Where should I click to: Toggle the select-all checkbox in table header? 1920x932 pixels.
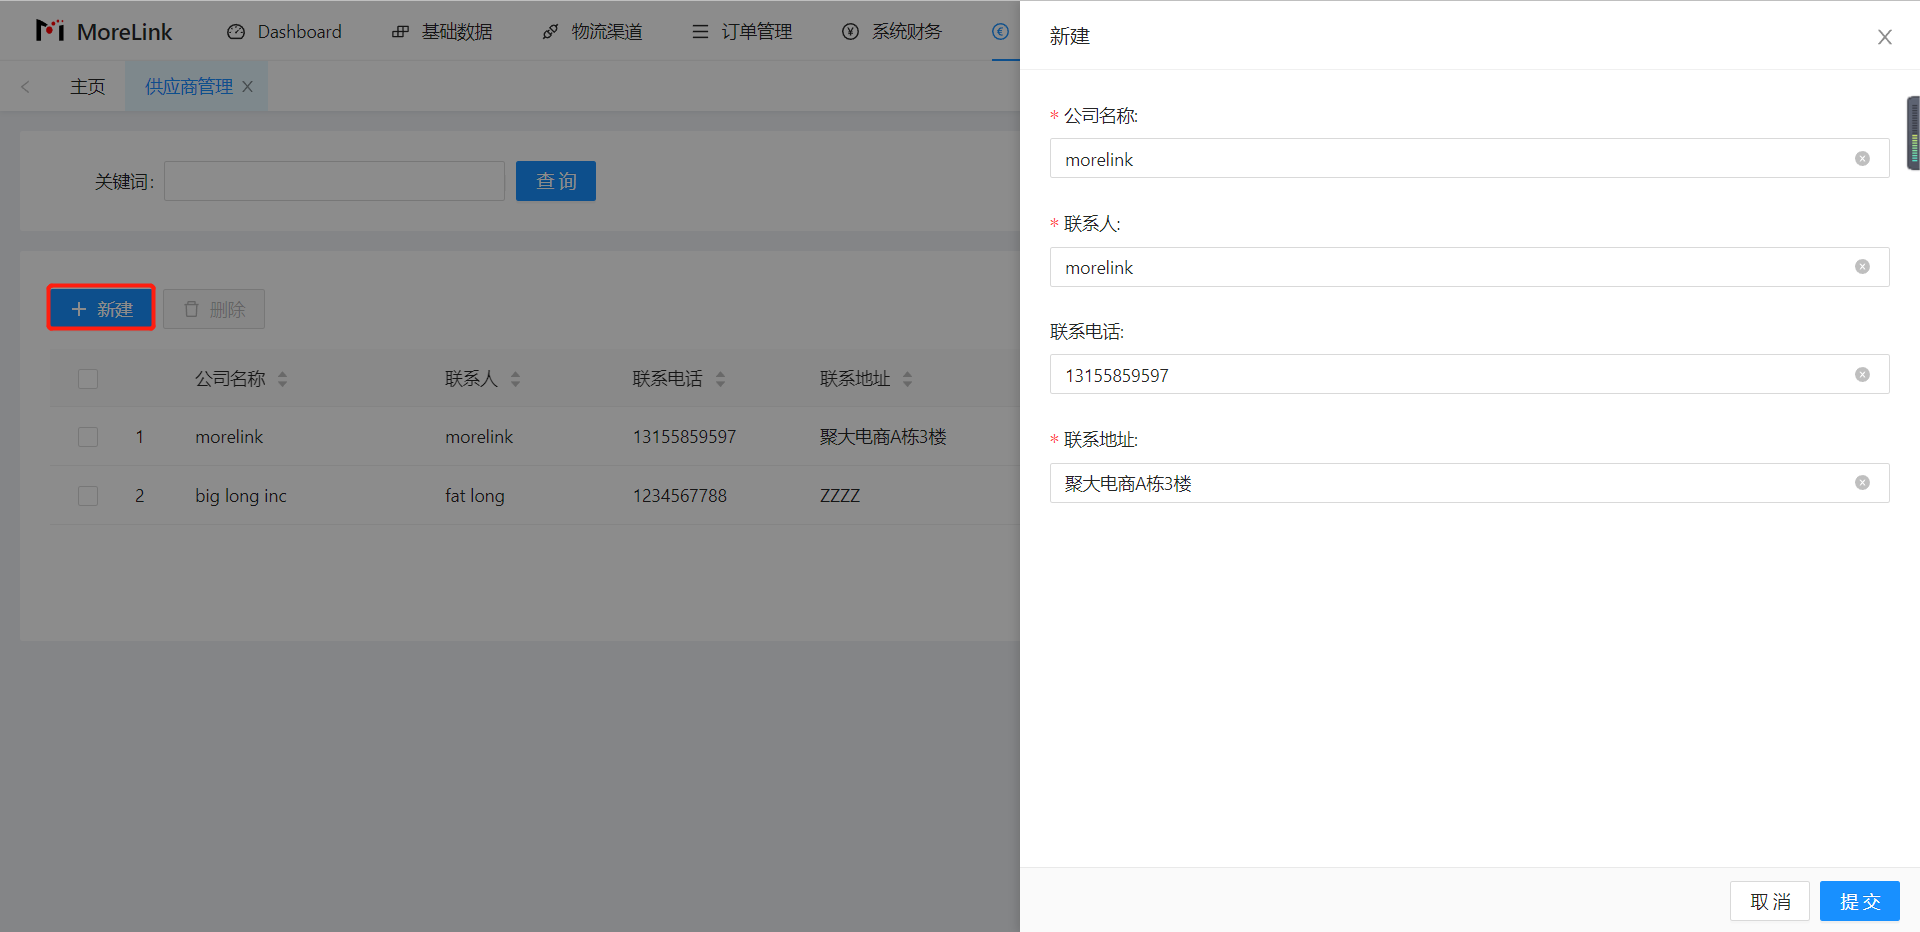[x=88, y=379]
